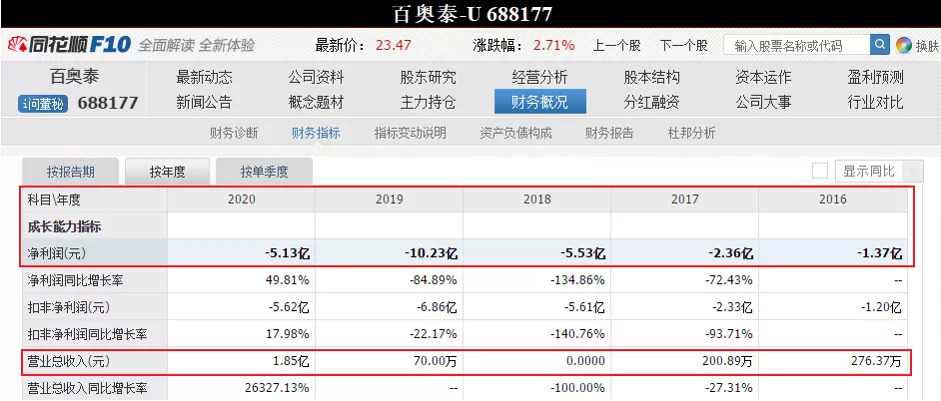Select the 按年度 tab
941x401 pixels.
click(x=167, y=172)
